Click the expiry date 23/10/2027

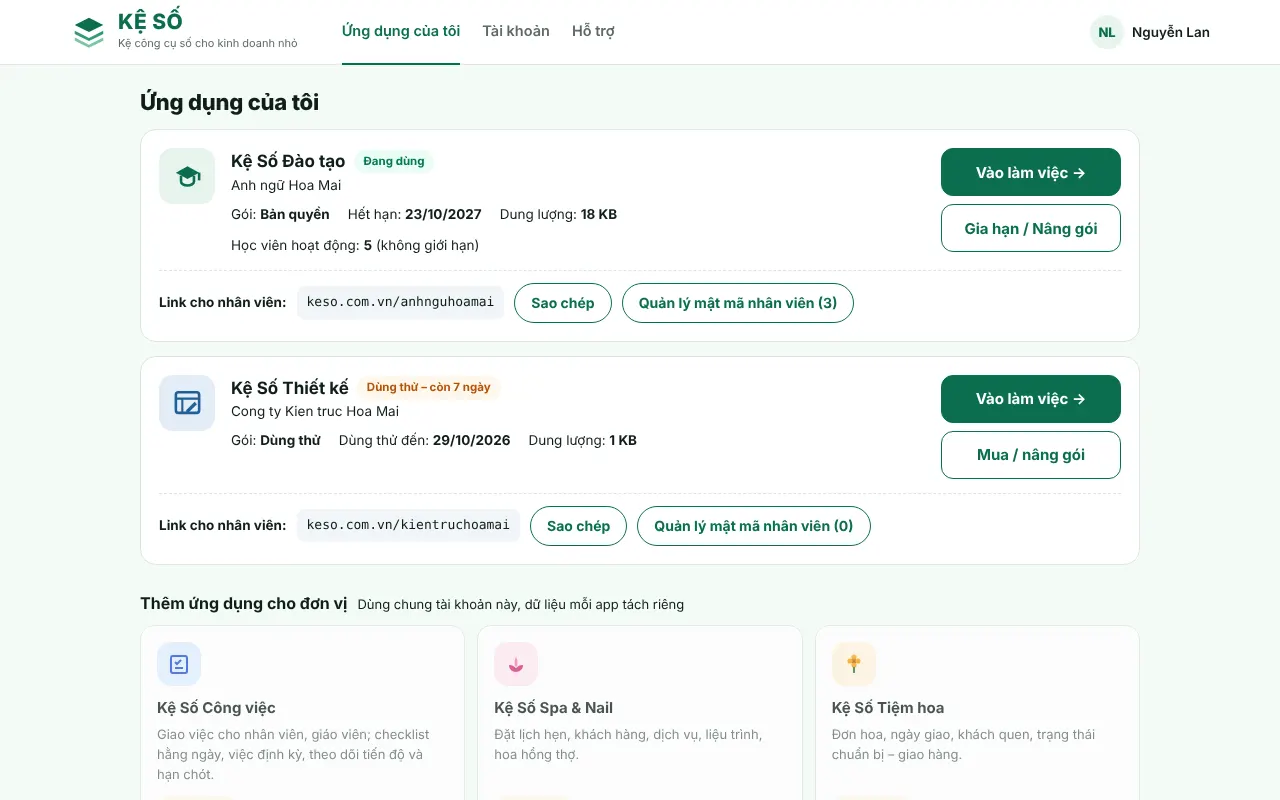[443, 214]
